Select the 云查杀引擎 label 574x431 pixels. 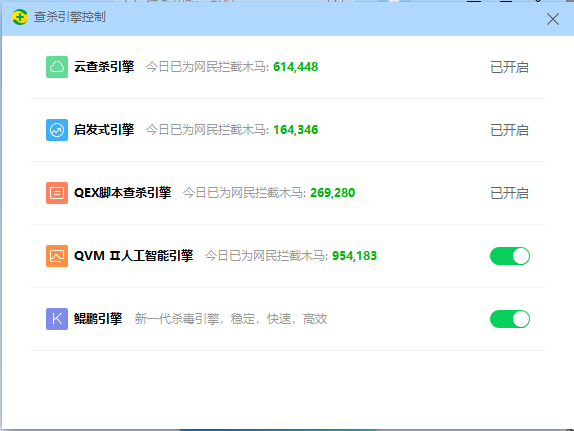(104, 67)
